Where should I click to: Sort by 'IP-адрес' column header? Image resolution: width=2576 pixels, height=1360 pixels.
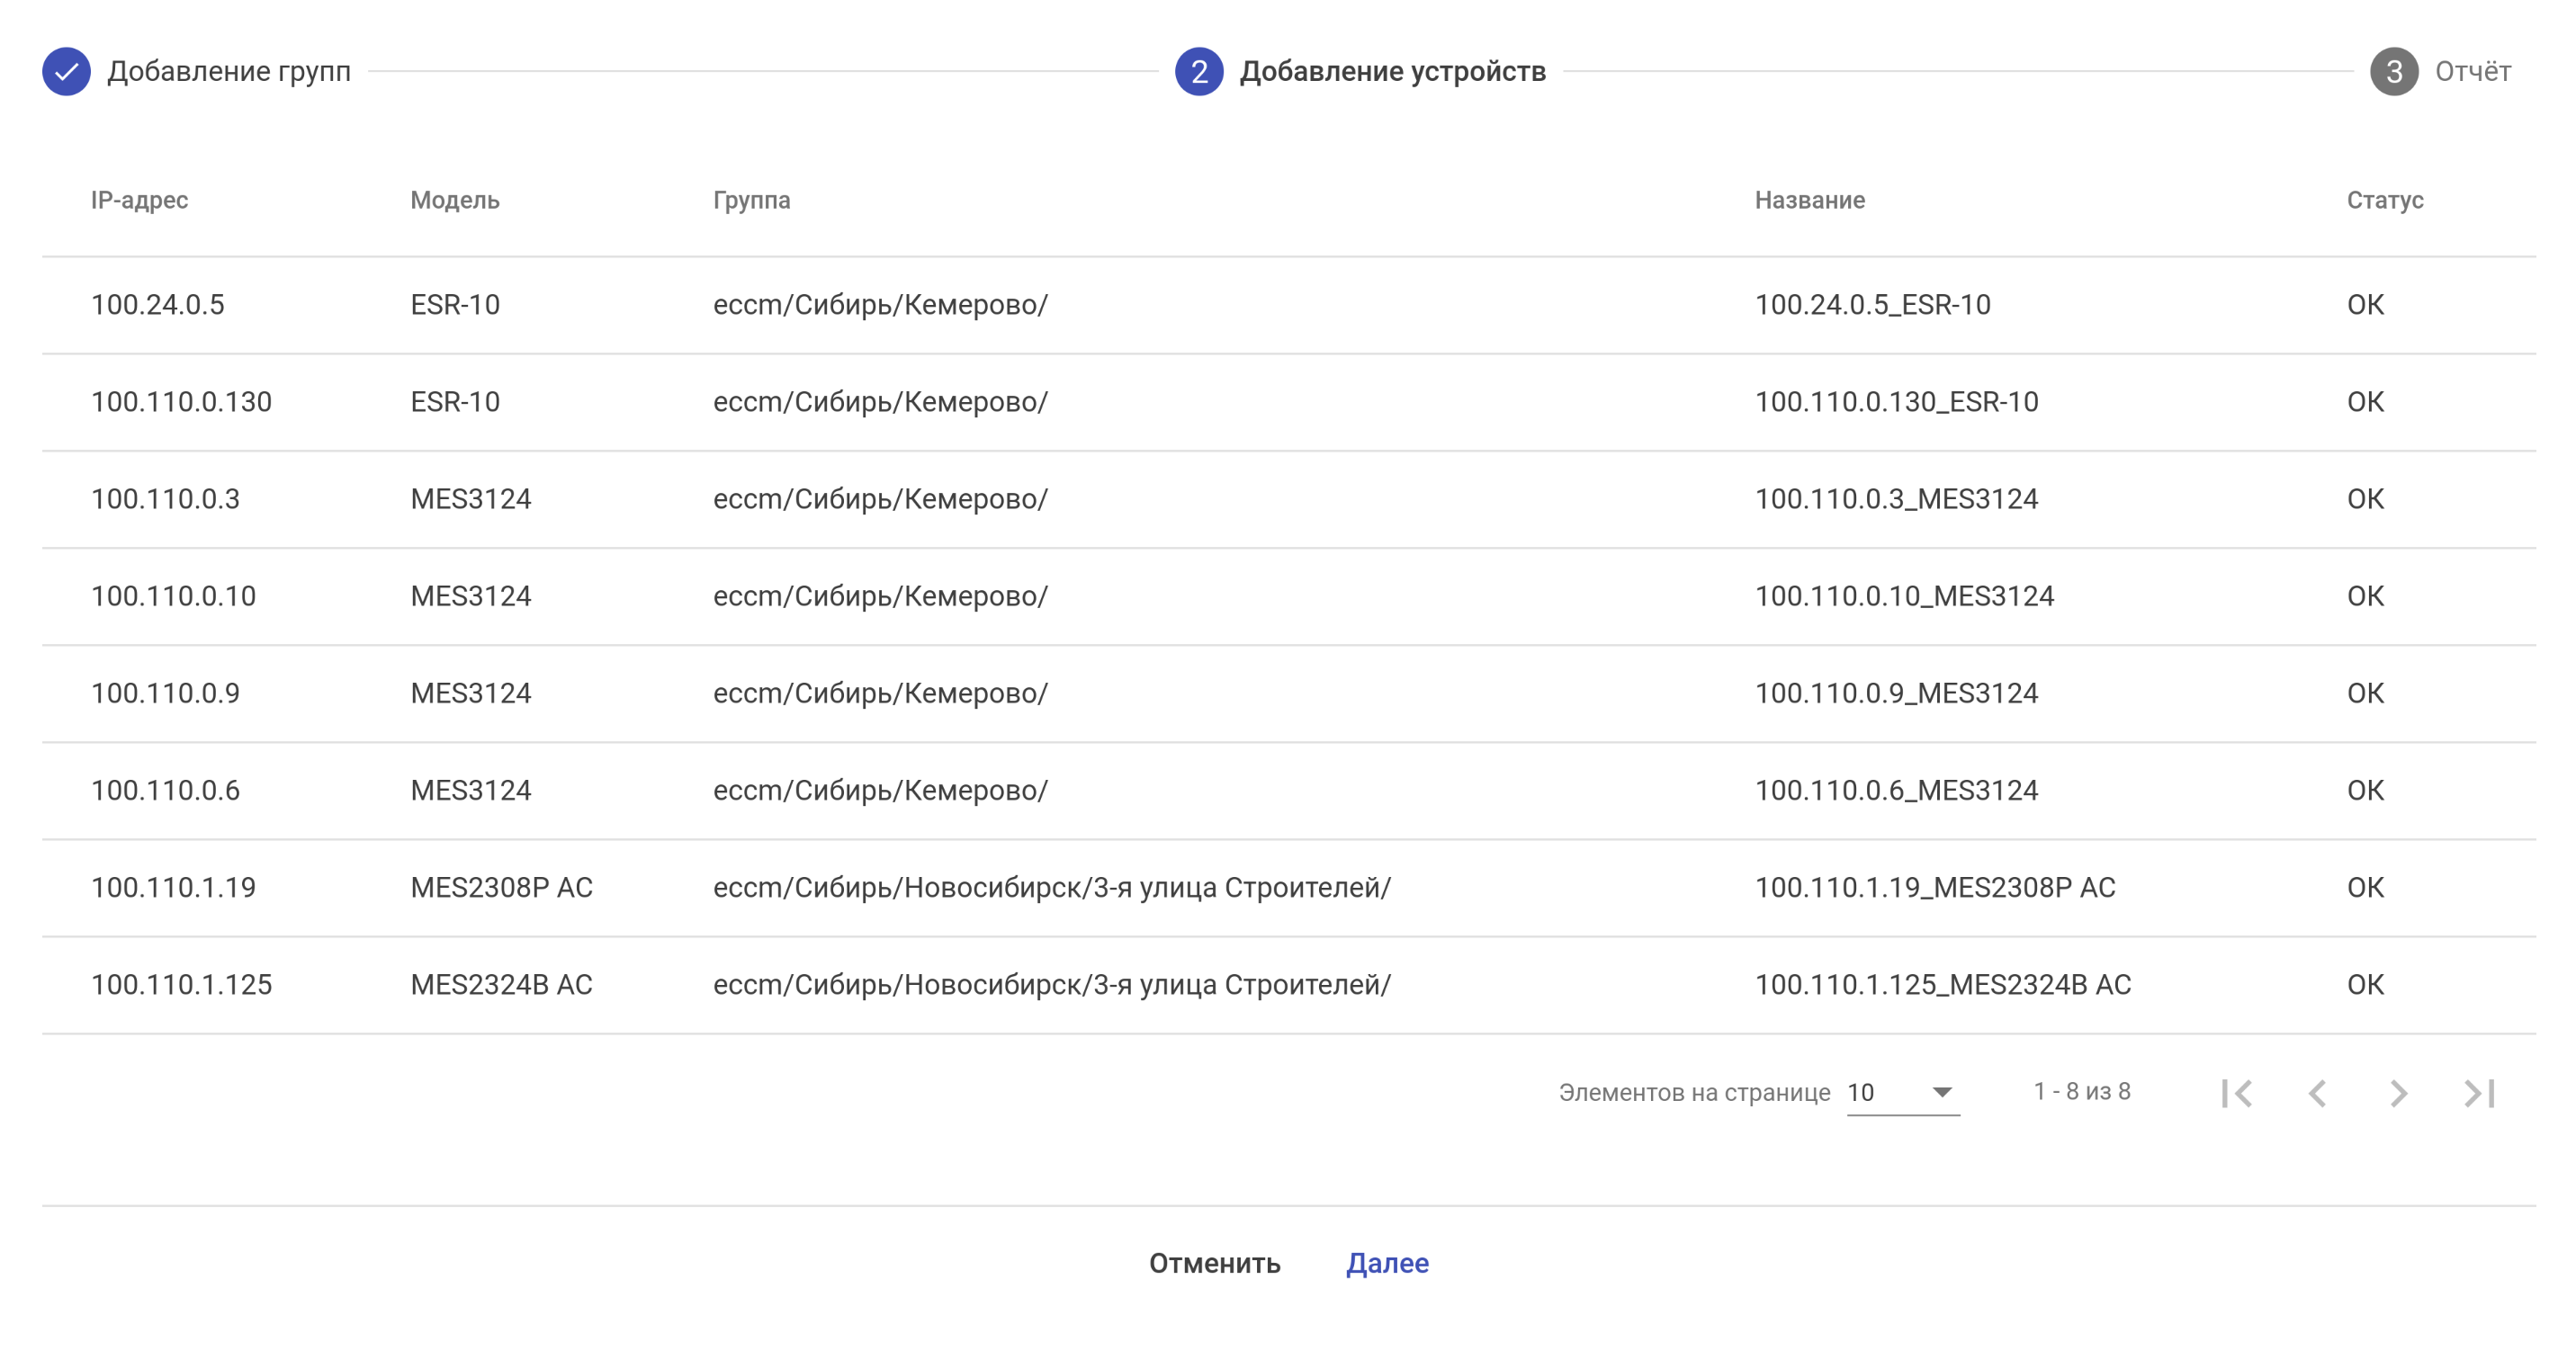tap(139, 200)
